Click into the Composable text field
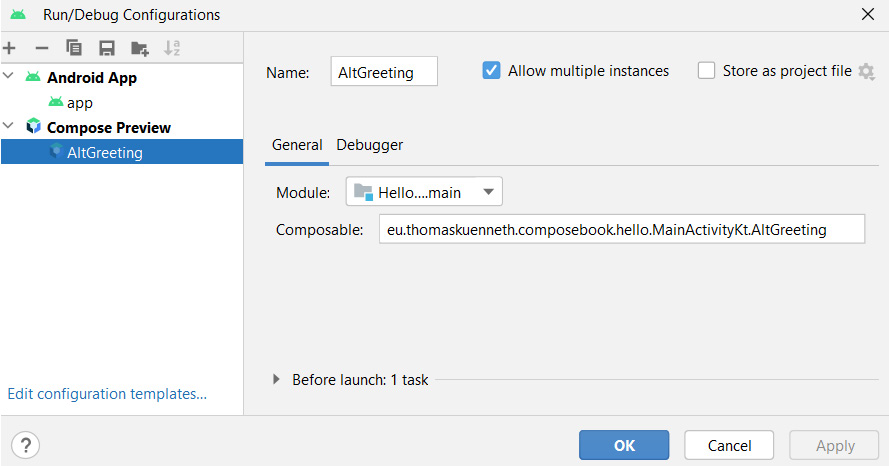889x466 pixels. pyautogui.click(x=622, y=229)
